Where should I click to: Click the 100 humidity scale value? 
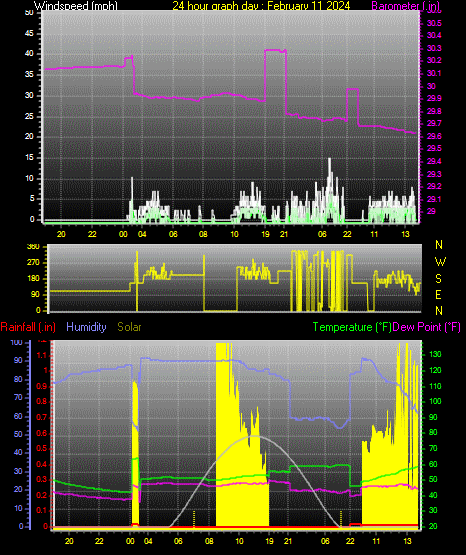tap(16, 343)
